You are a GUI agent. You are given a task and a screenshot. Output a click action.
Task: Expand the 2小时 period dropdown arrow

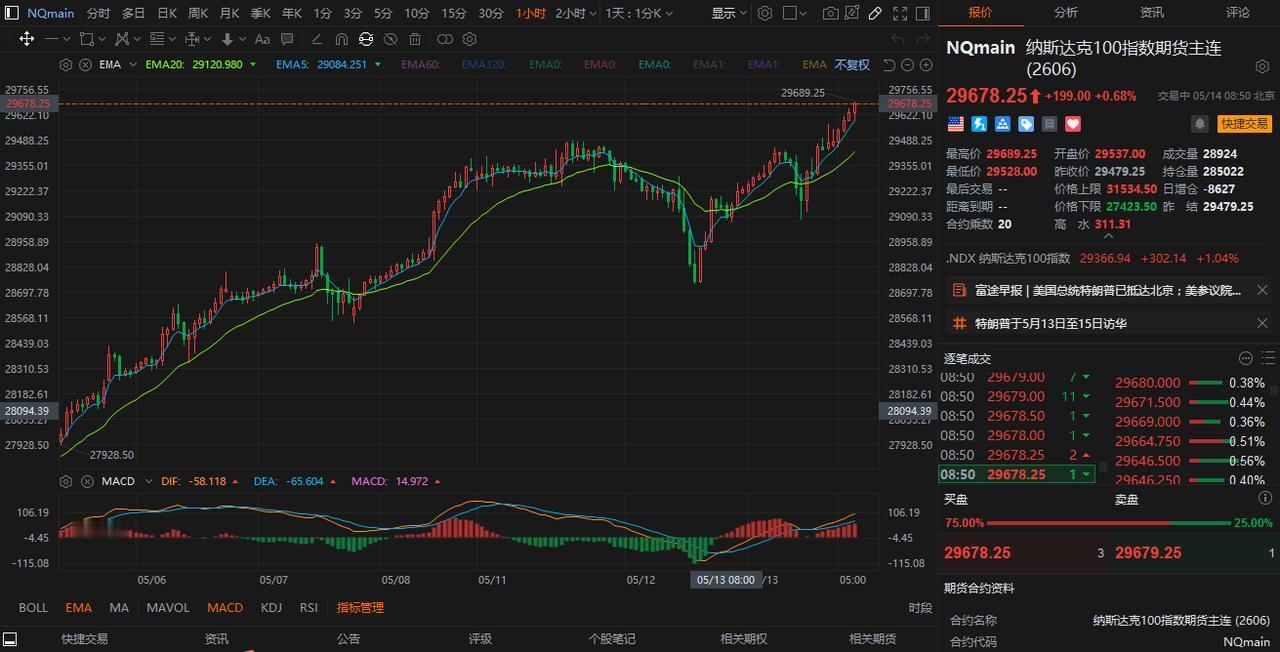coord(594,13)
